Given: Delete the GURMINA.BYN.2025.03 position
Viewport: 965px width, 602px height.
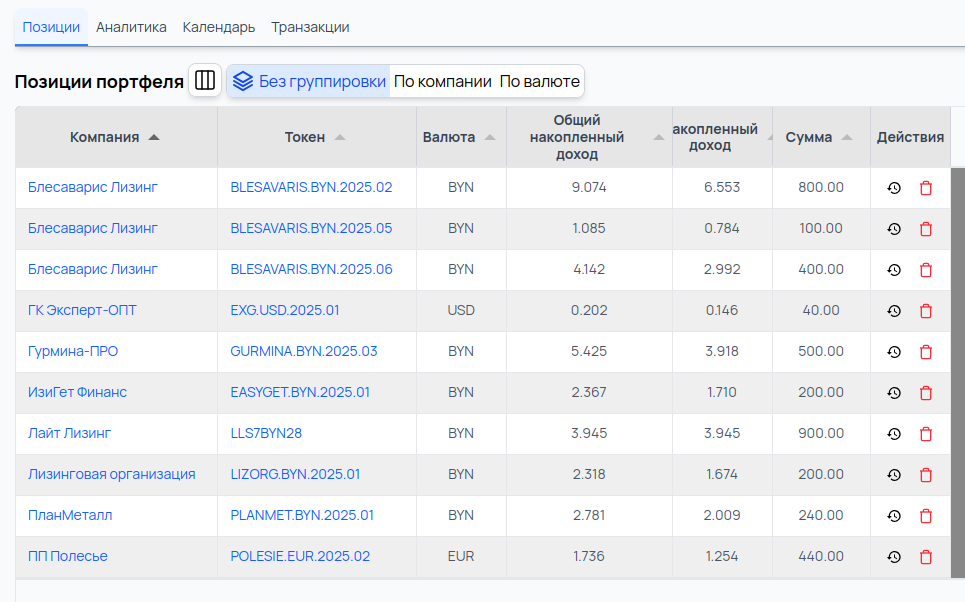Looking at the screenshot, I should [925, 352].
